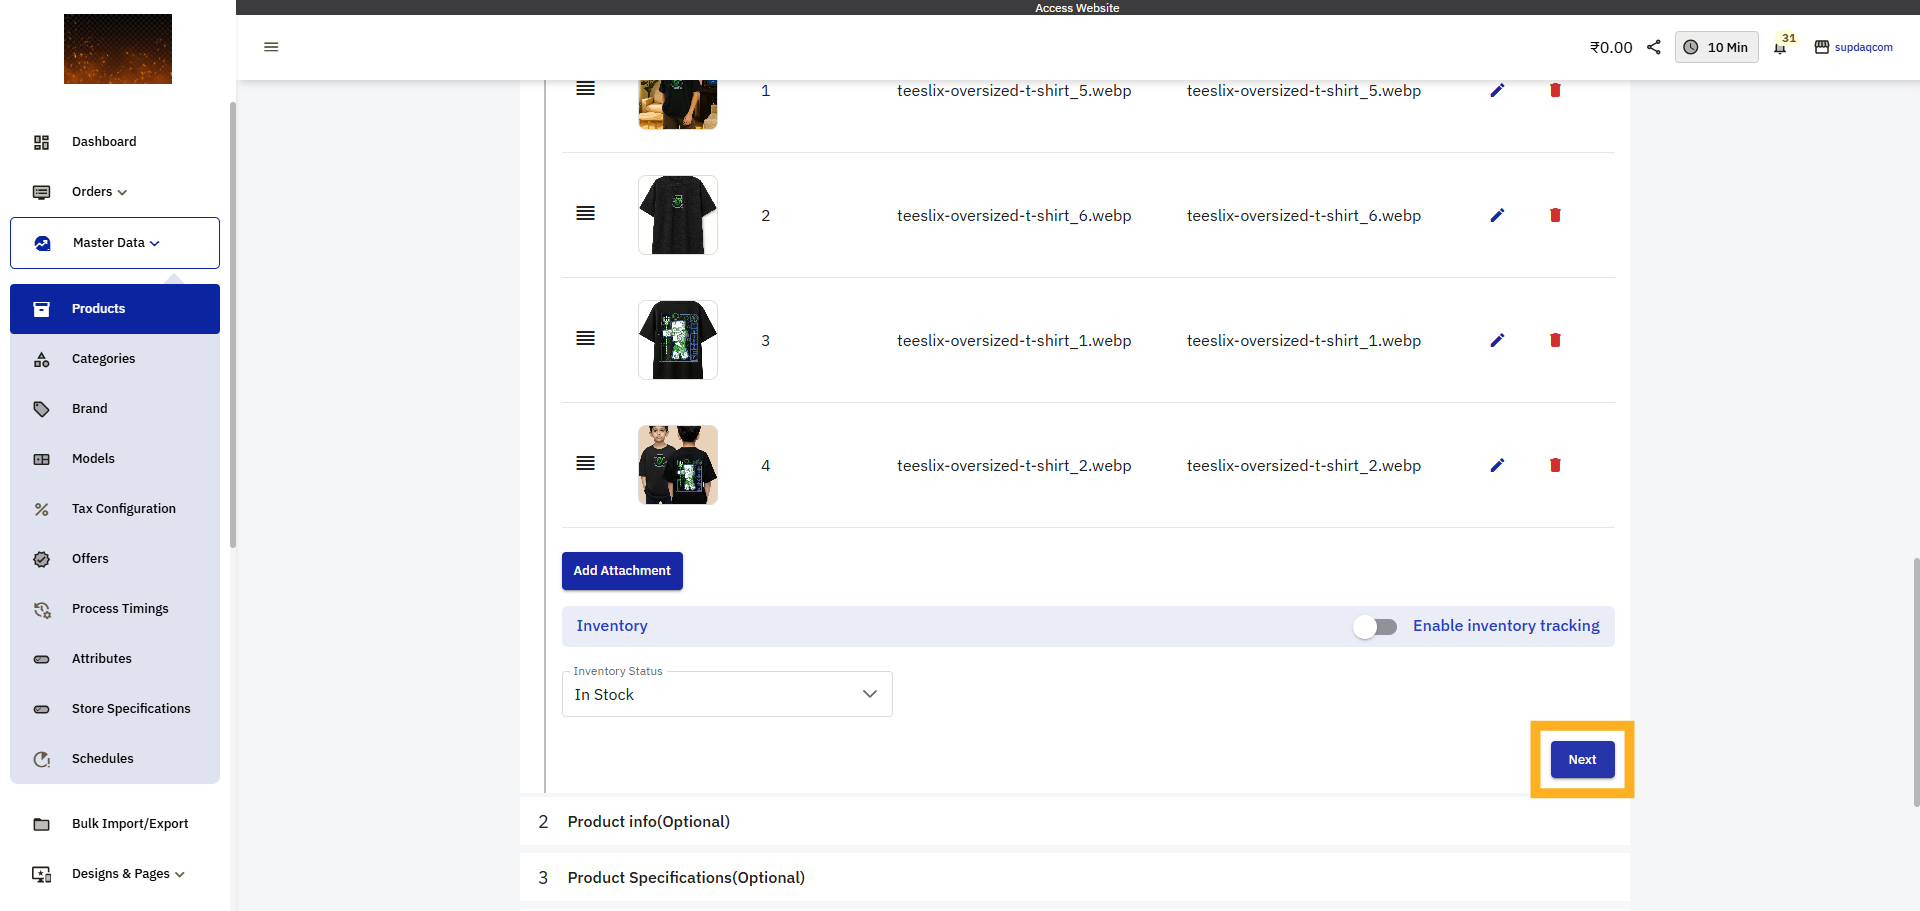This screenshot has width=1920, height=911.
Task: Click reorder handle for teeslix-oversized-t-shirt_1.webp row
Action: pos(586,338)
